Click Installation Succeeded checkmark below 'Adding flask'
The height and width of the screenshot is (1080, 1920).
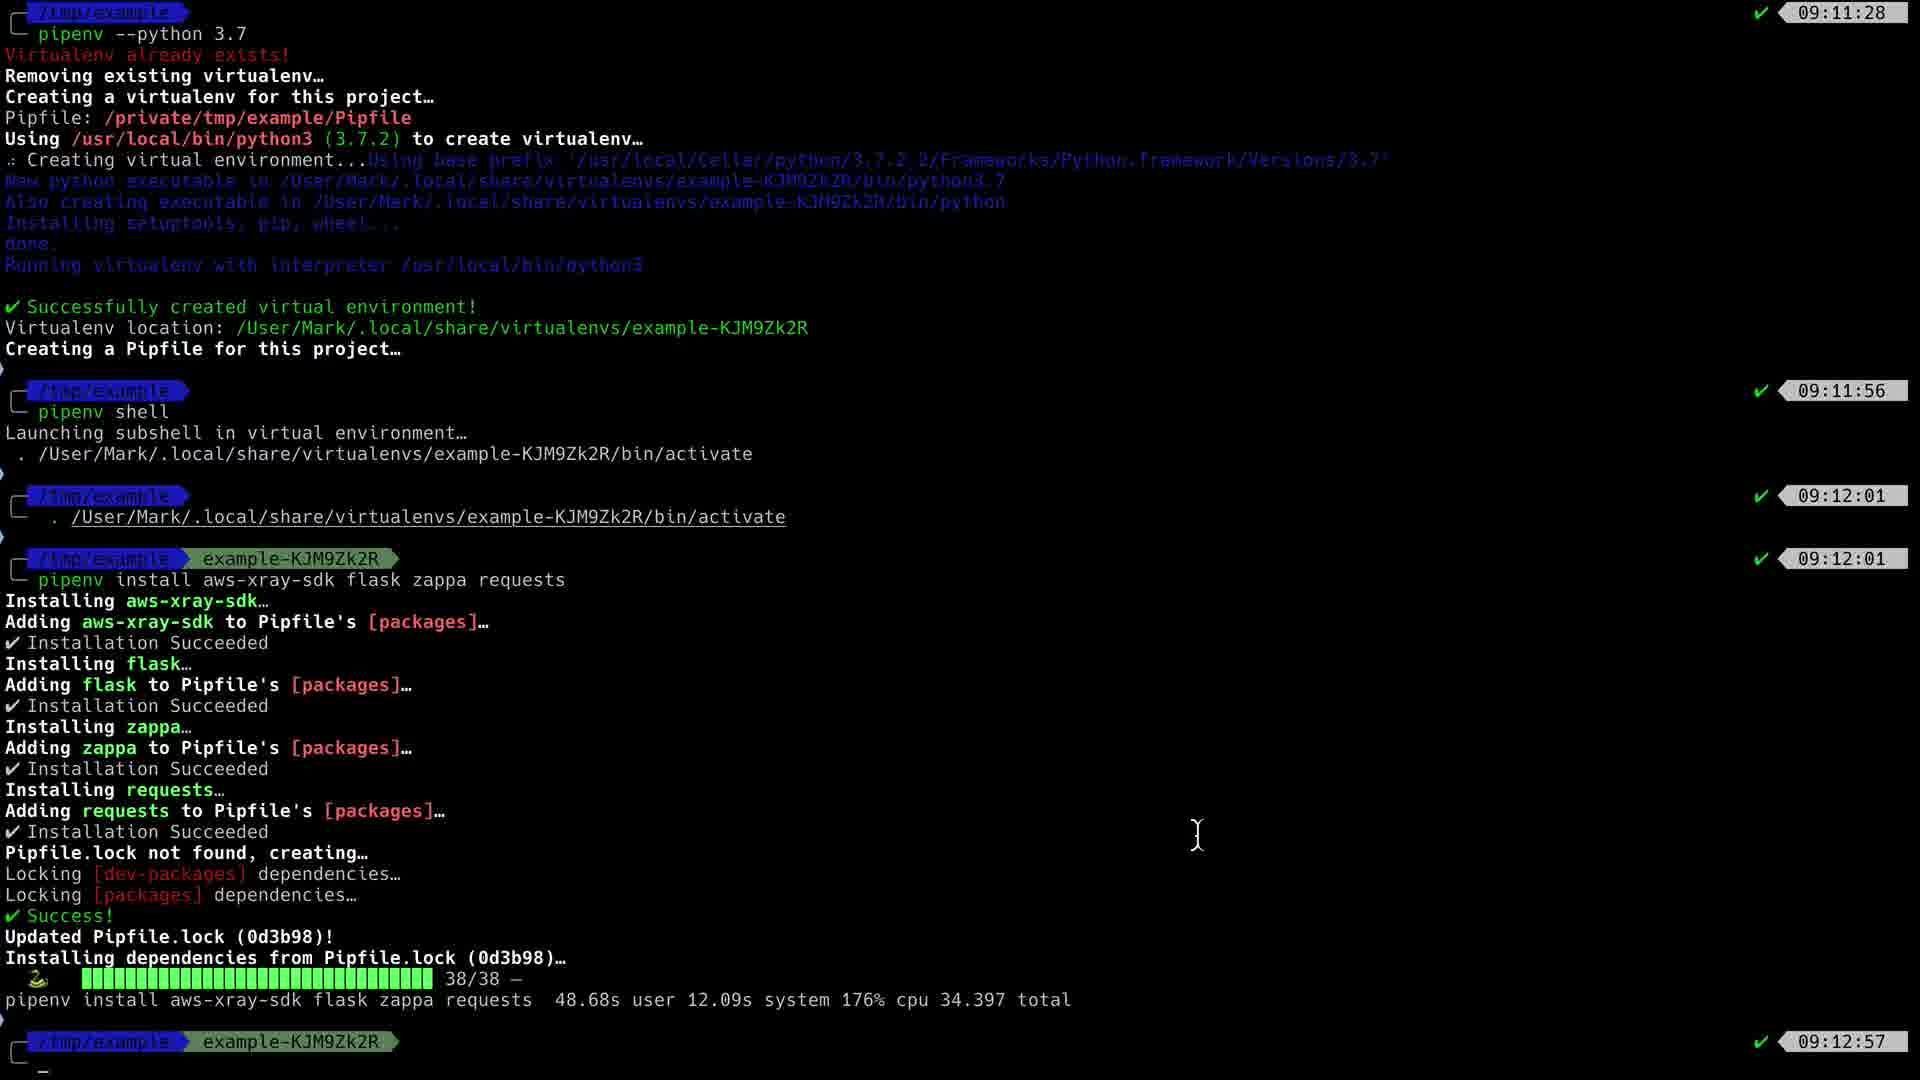[12, 706]
